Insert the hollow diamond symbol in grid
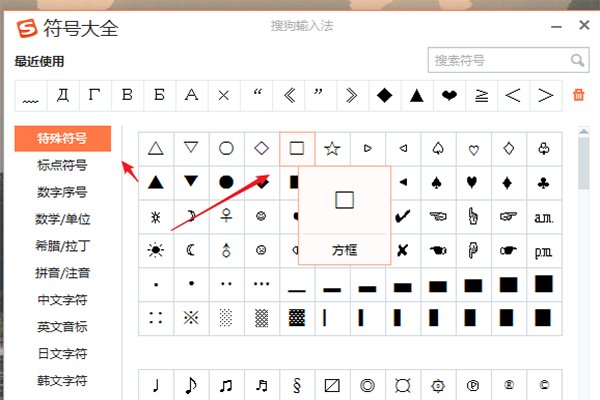 (x=261, y=149)
